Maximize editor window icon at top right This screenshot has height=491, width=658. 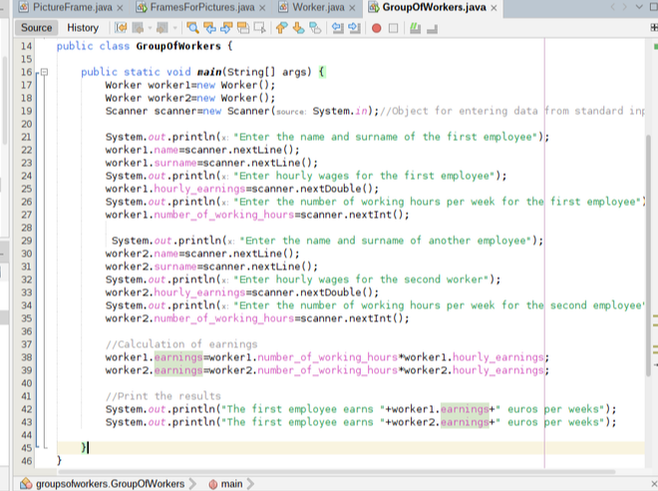pos(653,7)
